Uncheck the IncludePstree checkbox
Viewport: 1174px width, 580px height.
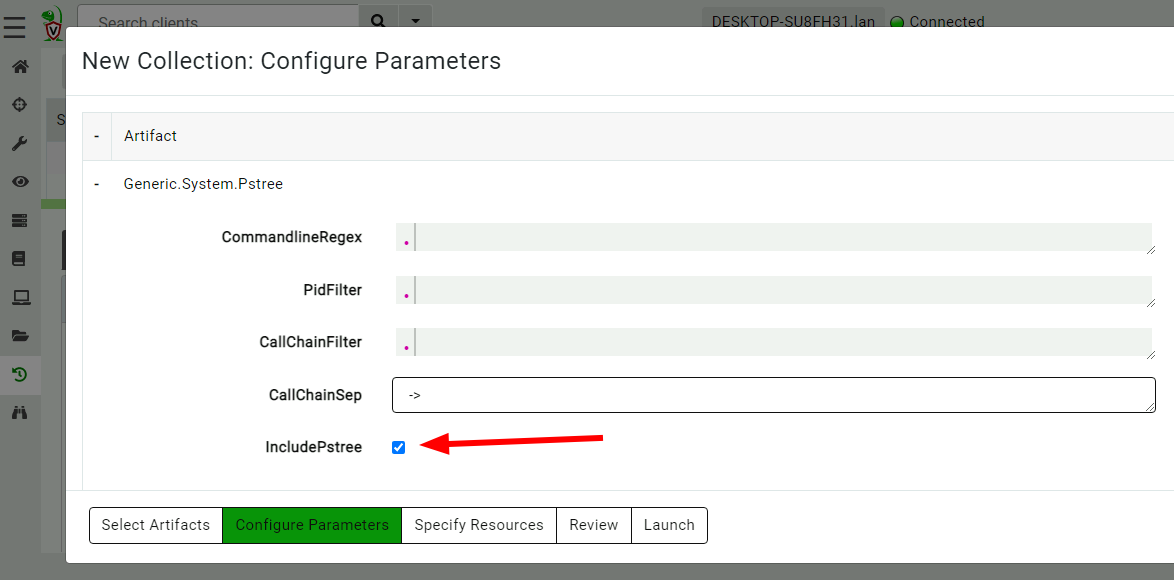399,447
